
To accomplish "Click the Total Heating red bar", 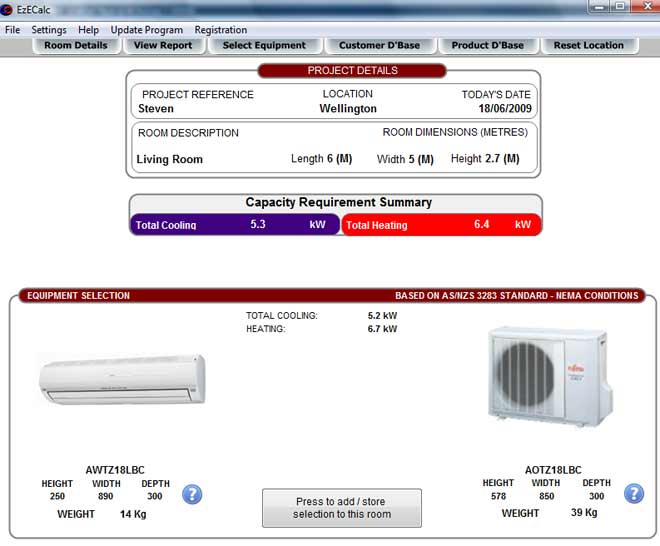I will click(x=441, y=225).
